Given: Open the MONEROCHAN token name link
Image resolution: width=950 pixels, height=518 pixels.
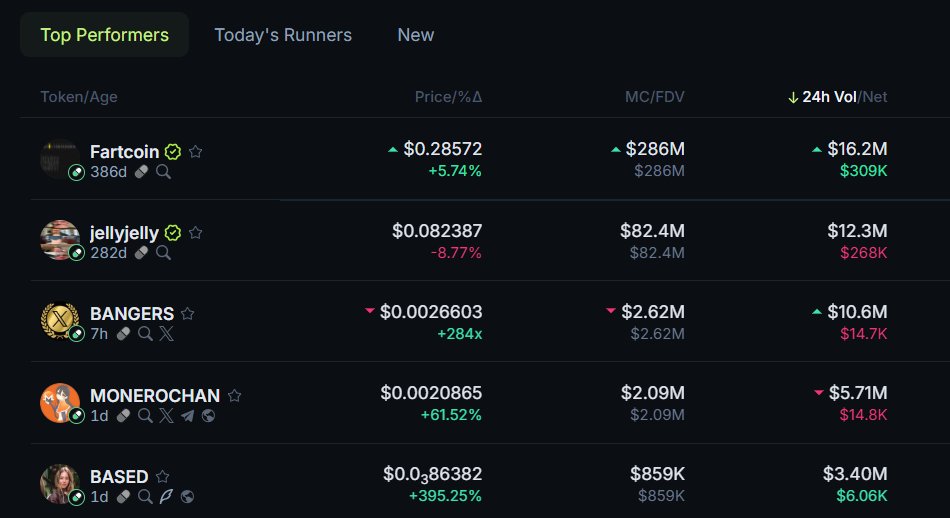Looking at the screenshot, I should pos(155,396).
